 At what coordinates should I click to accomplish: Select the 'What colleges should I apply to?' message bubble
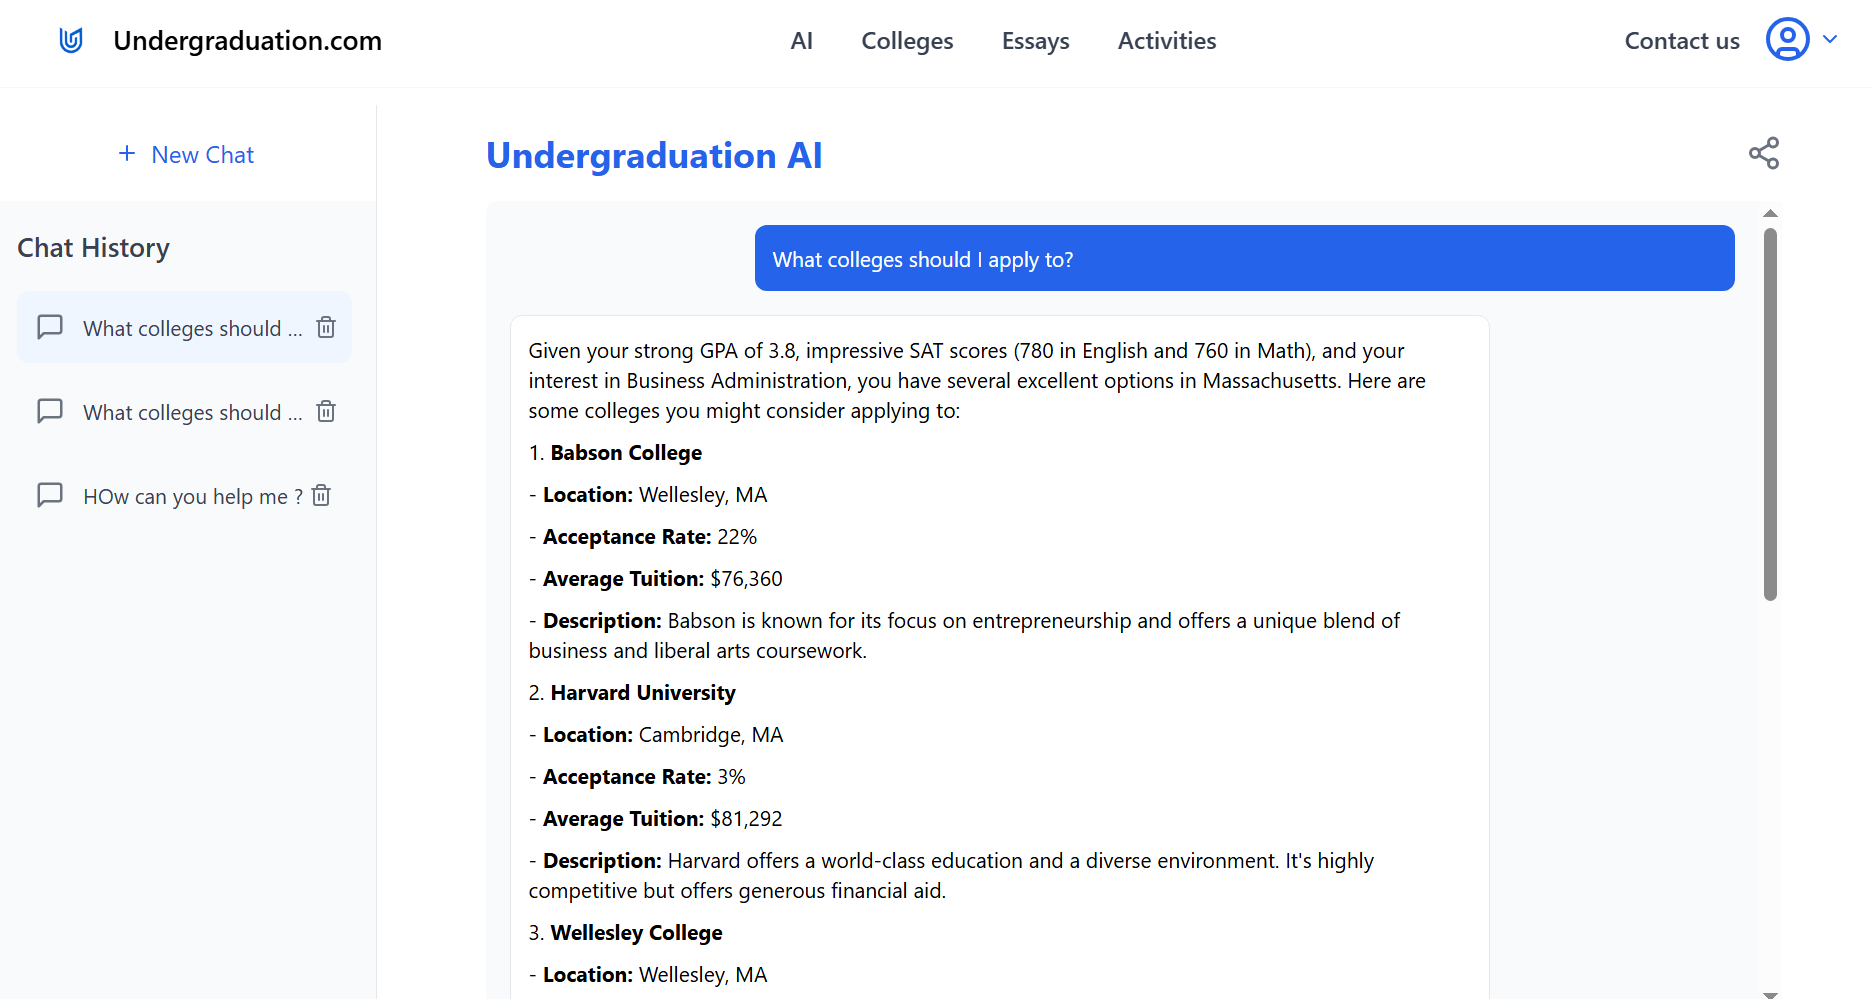coord(1243,258)
